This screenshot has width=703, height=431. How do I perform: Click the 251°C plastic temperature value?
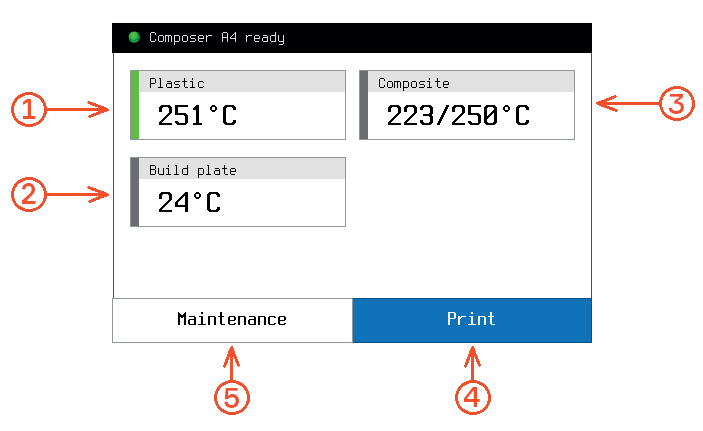coord(197,115)
